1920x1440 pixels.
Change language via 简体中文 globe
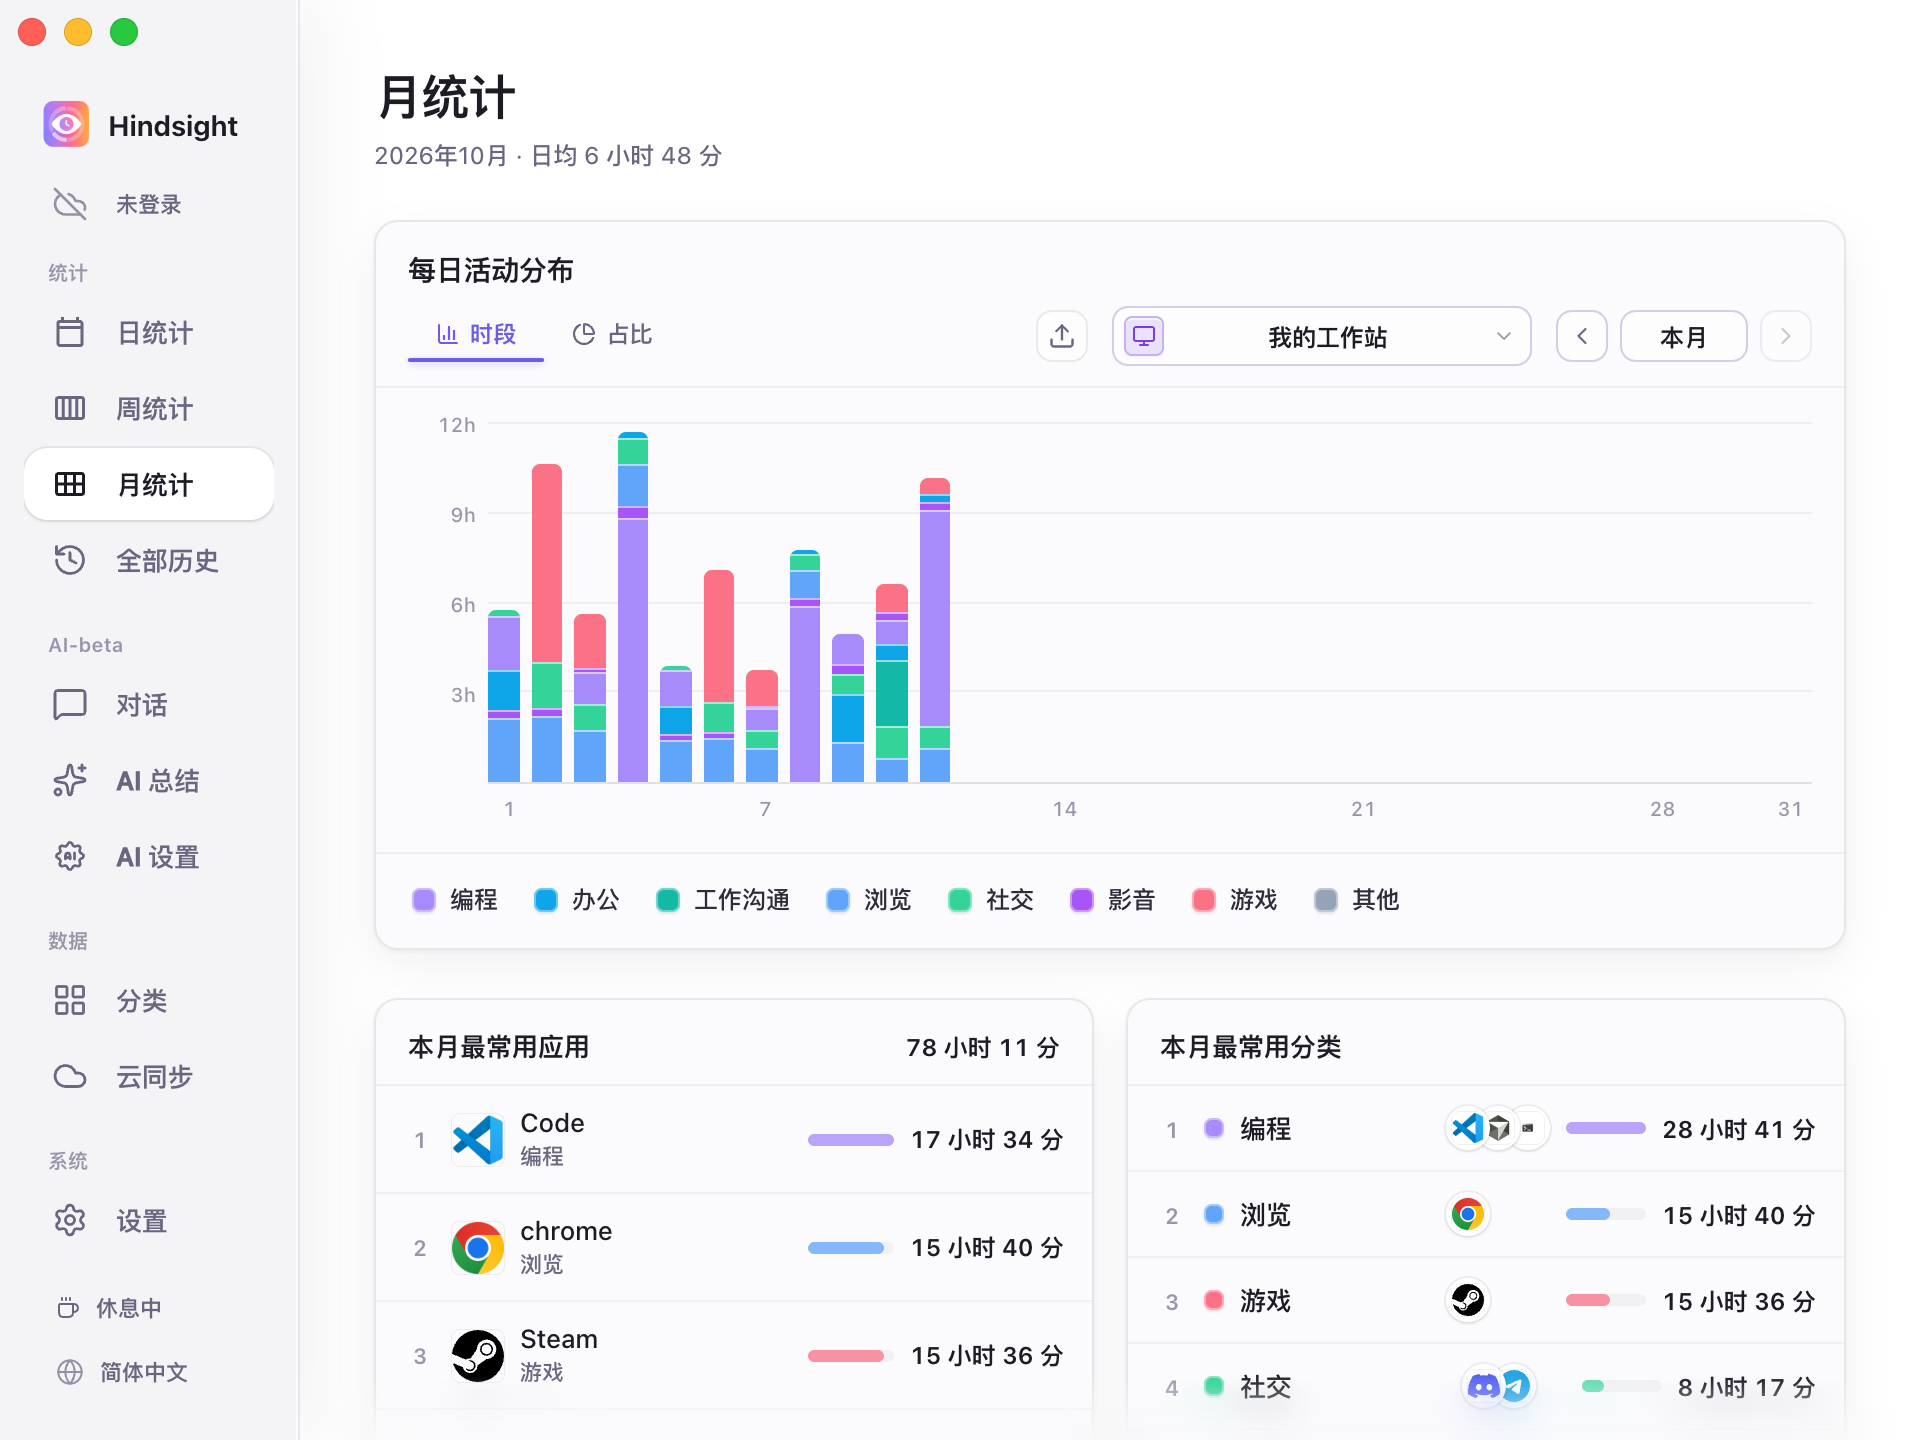pyautogui.click(x=123, y=1372)
